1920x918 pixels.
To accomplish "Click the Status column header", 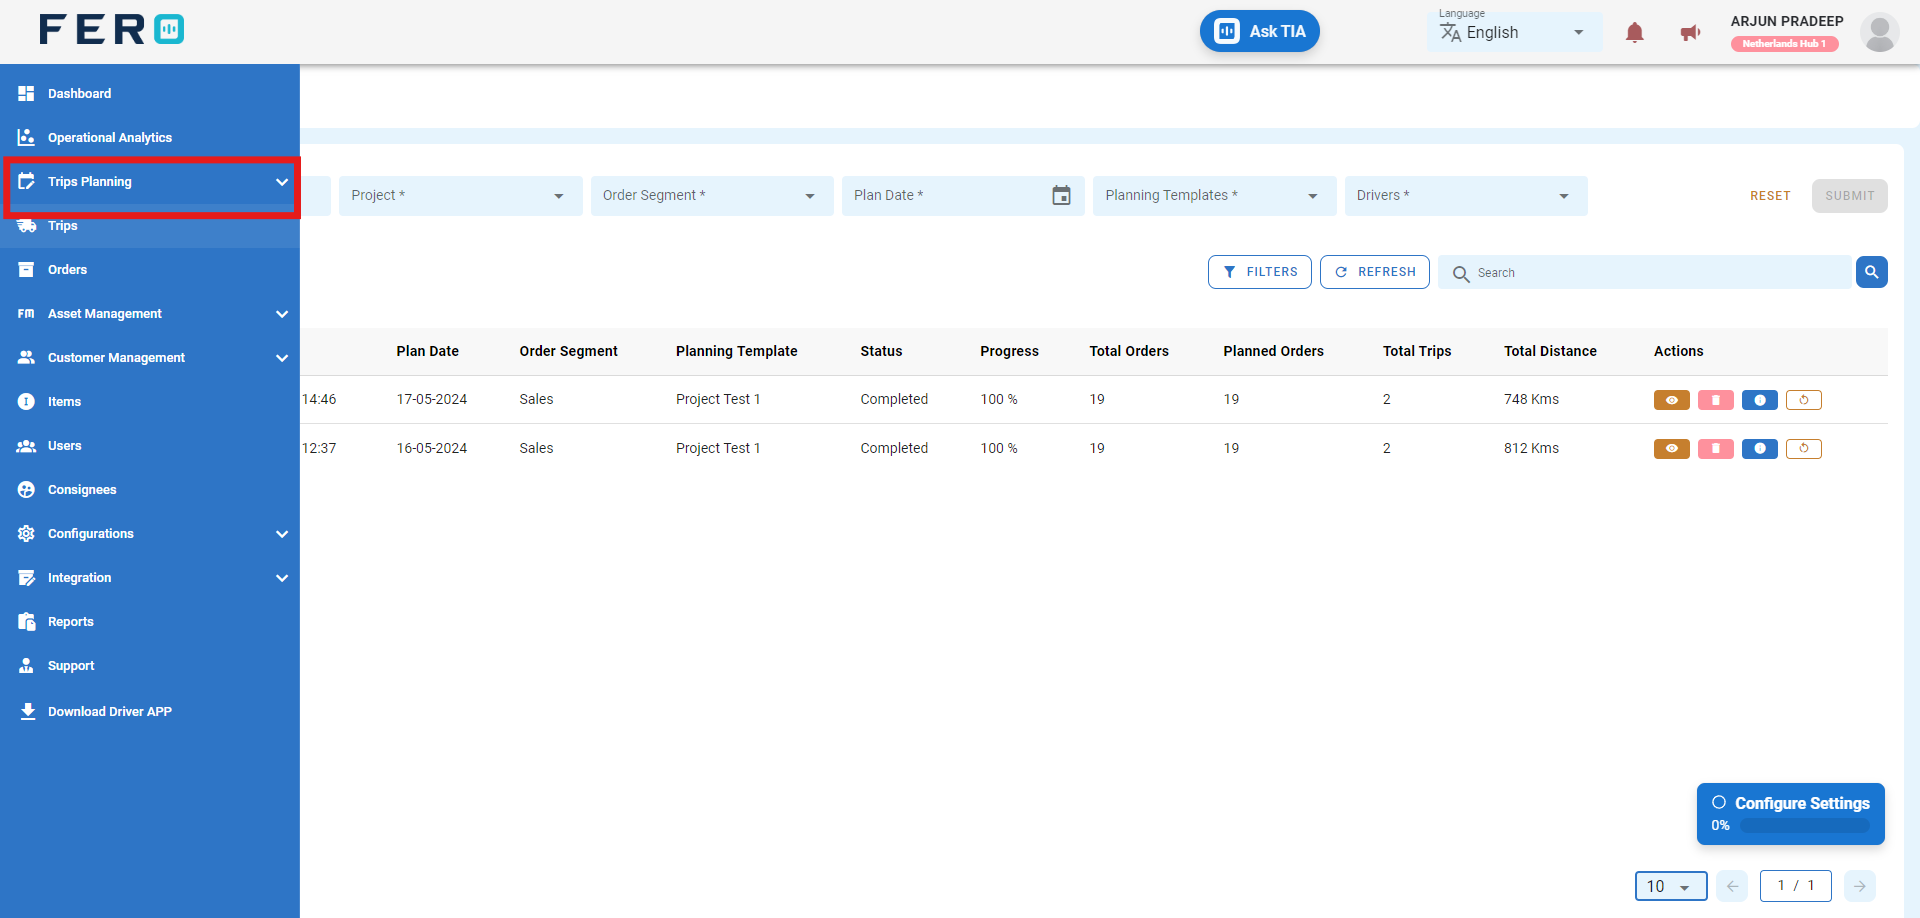I will point(881,351).
